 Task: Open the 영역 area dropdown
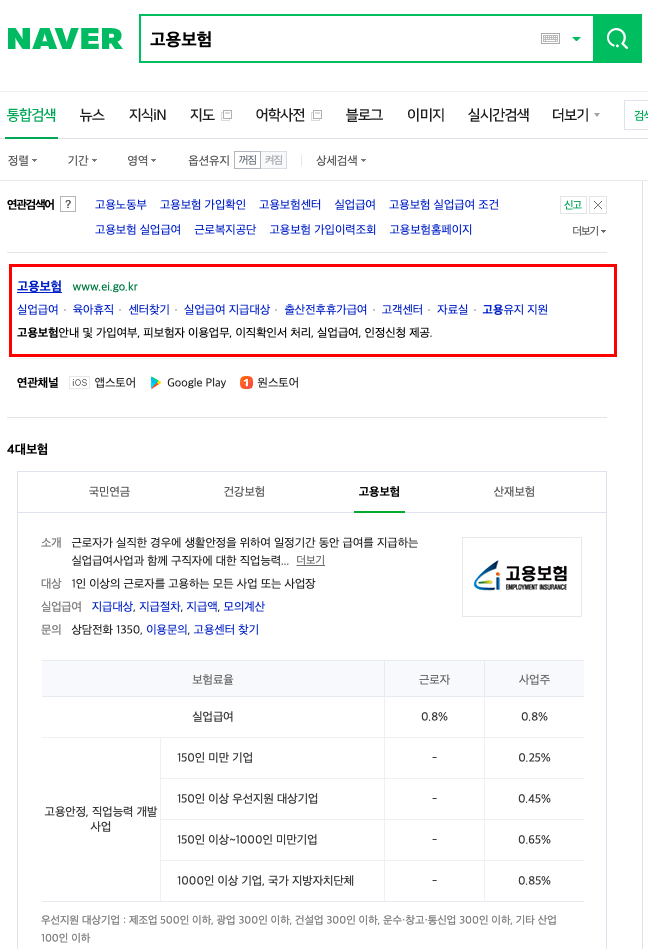[142, 160]
